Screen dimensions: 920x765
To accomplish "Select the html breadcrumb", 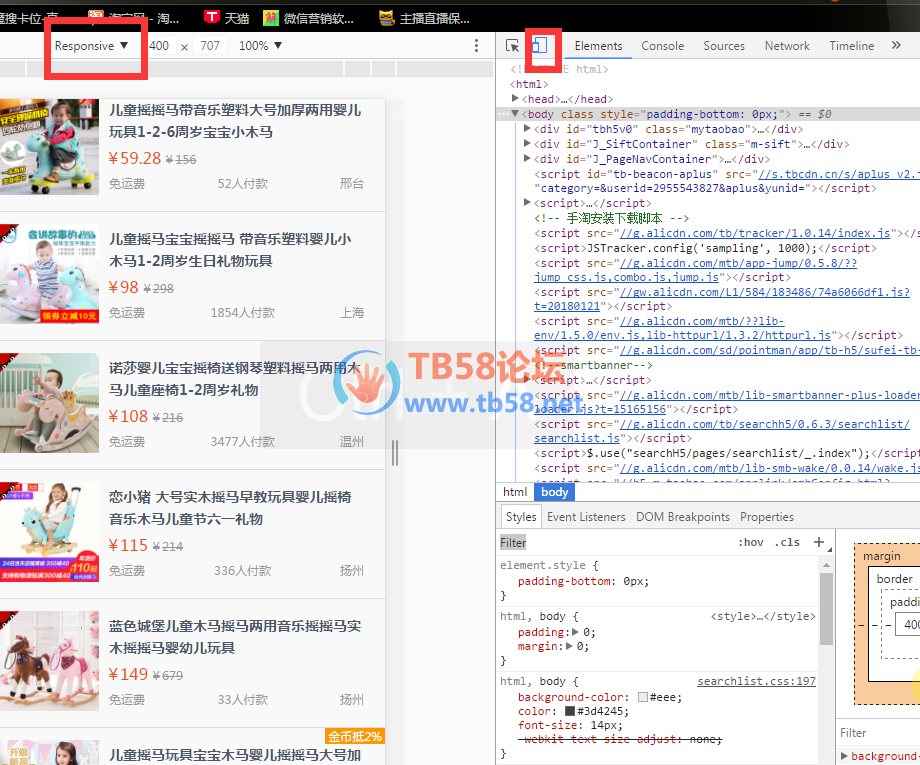I will [515, 492].
